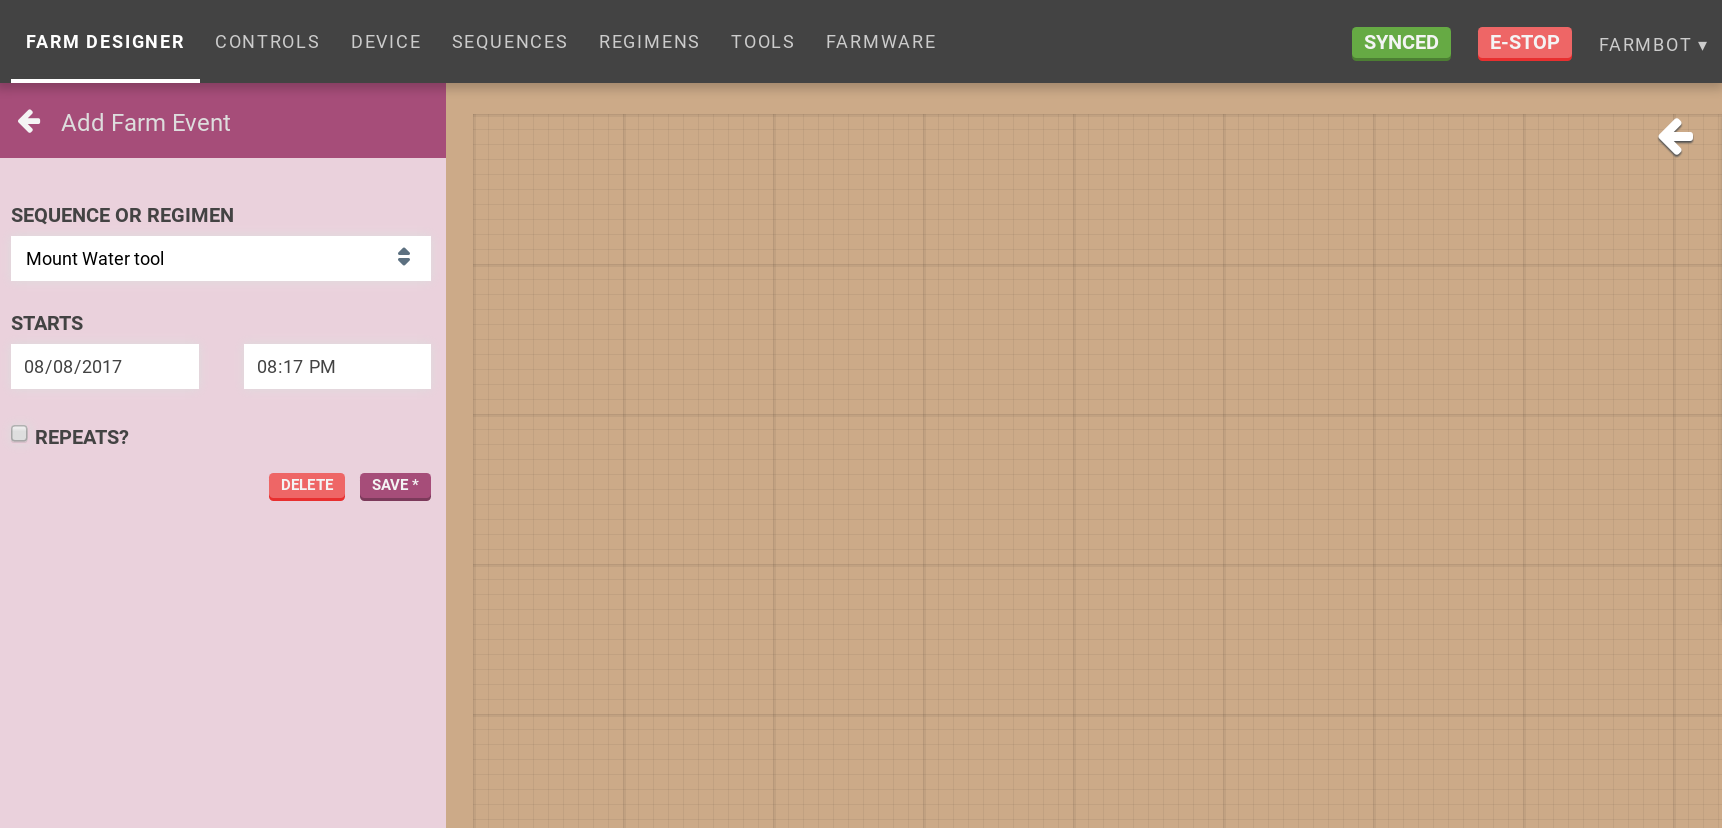Go to the Sequences tab
Viewport: 1722px width, 828px height.
pos(509,42)
